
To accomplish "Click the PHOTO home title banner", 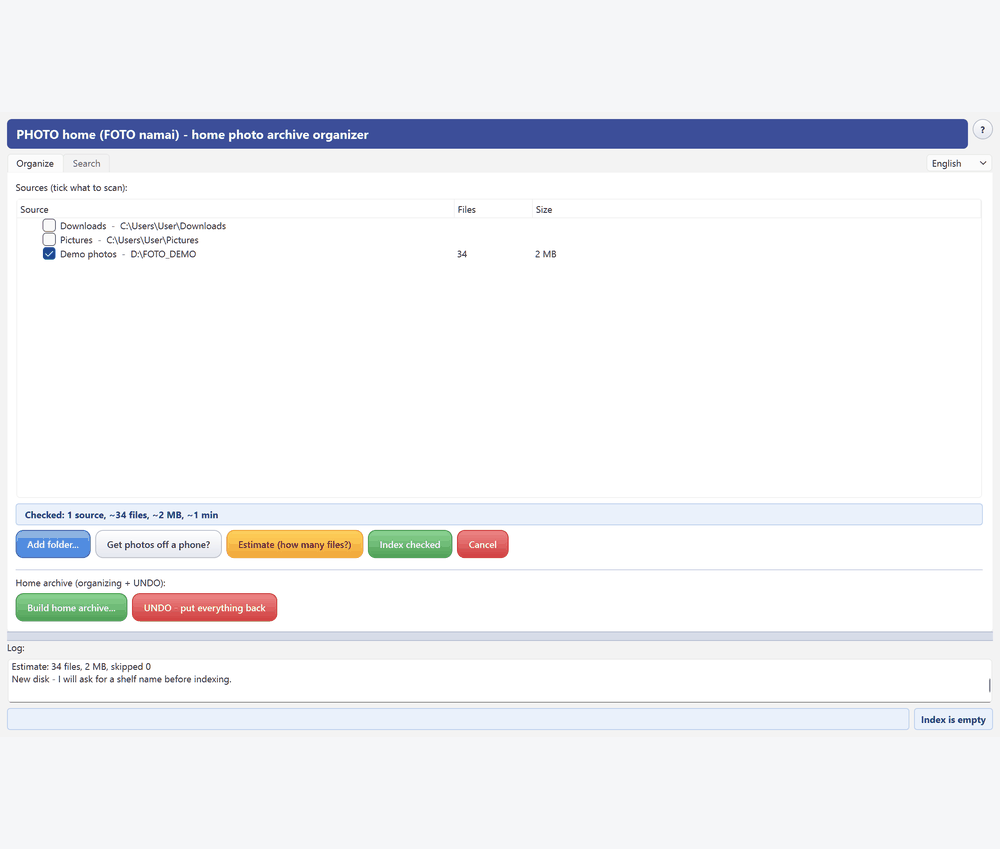I will coord(487,134).
